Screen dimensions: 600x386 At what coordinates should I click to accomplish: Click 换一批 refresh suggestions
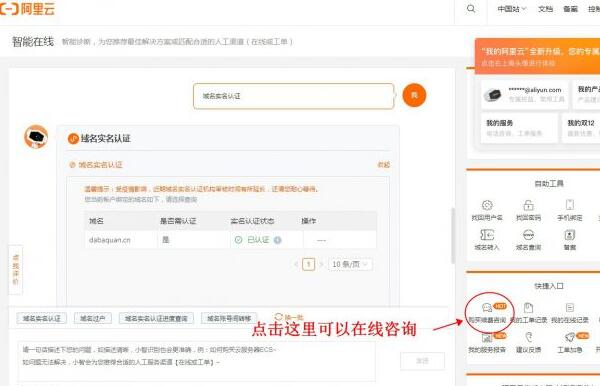tap(289, 317)
